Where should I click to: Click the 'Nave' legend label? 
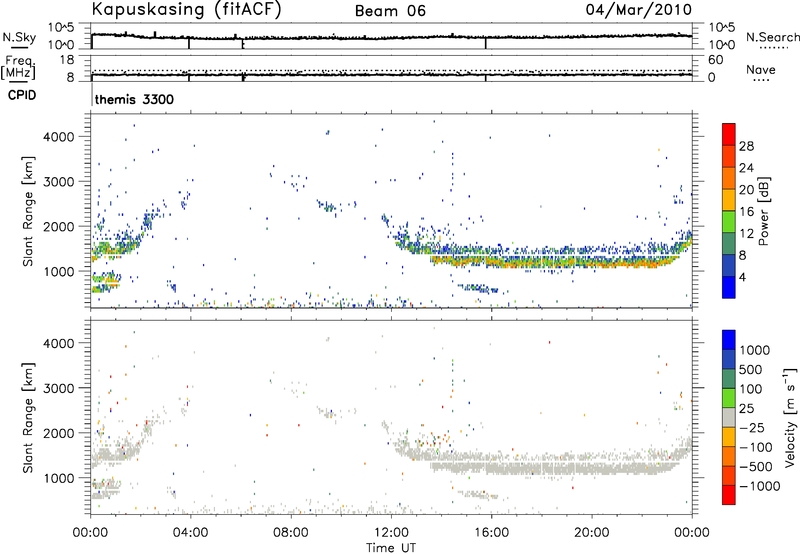click(761, 69)
